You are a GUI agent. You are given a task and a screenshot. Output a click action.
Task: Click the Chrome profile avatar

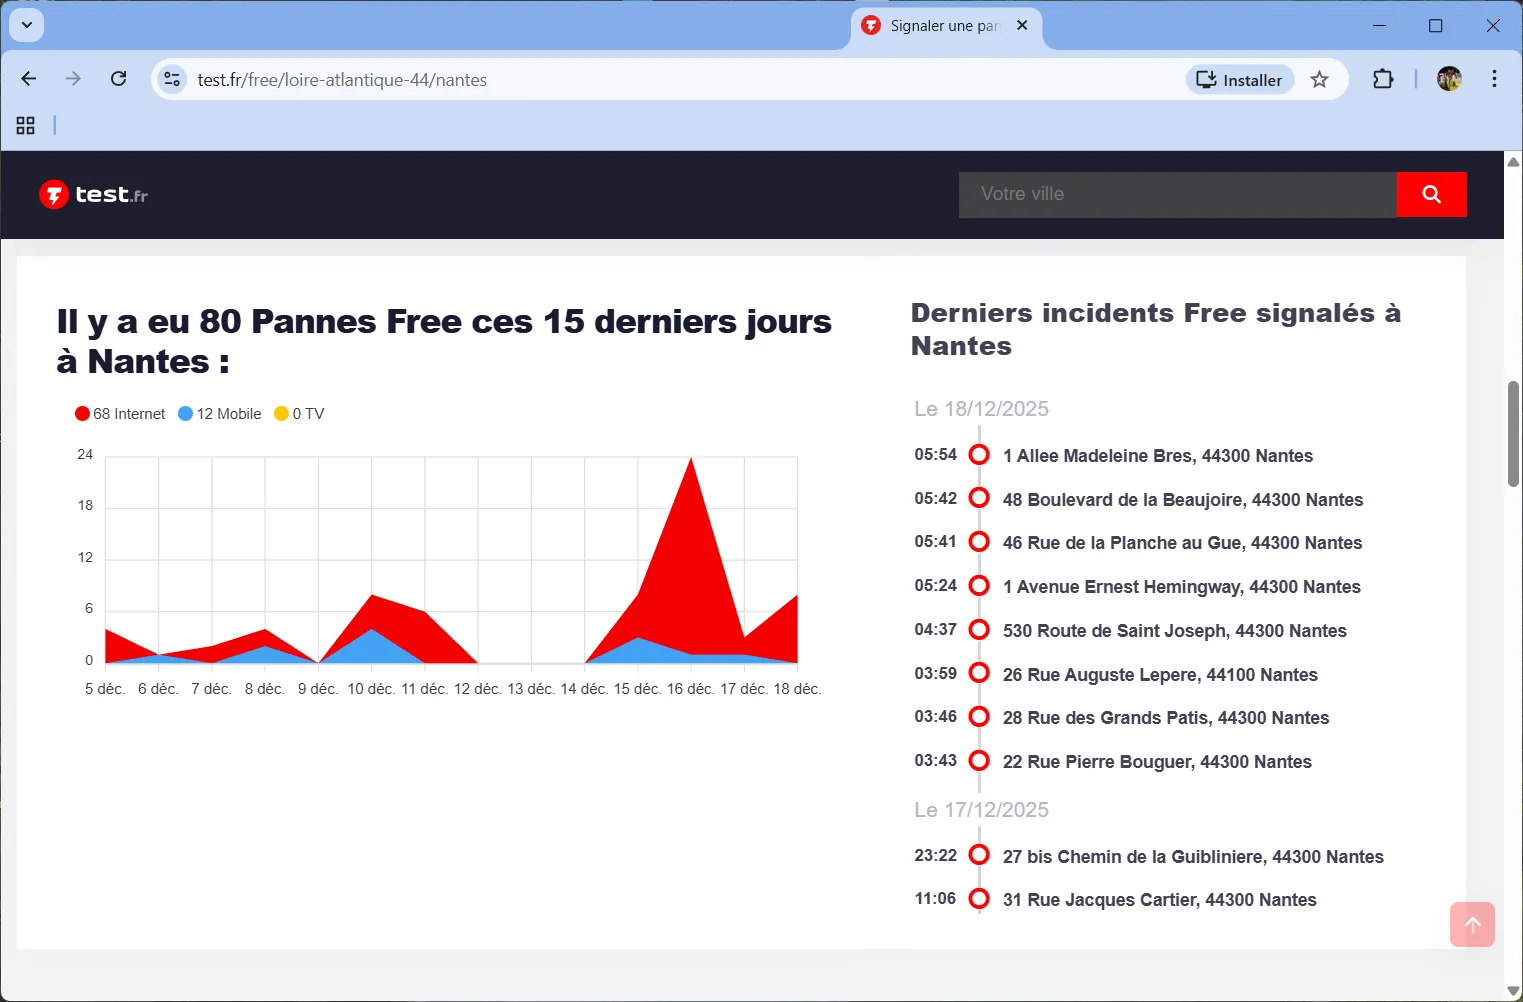click(x=1448, y=79)
